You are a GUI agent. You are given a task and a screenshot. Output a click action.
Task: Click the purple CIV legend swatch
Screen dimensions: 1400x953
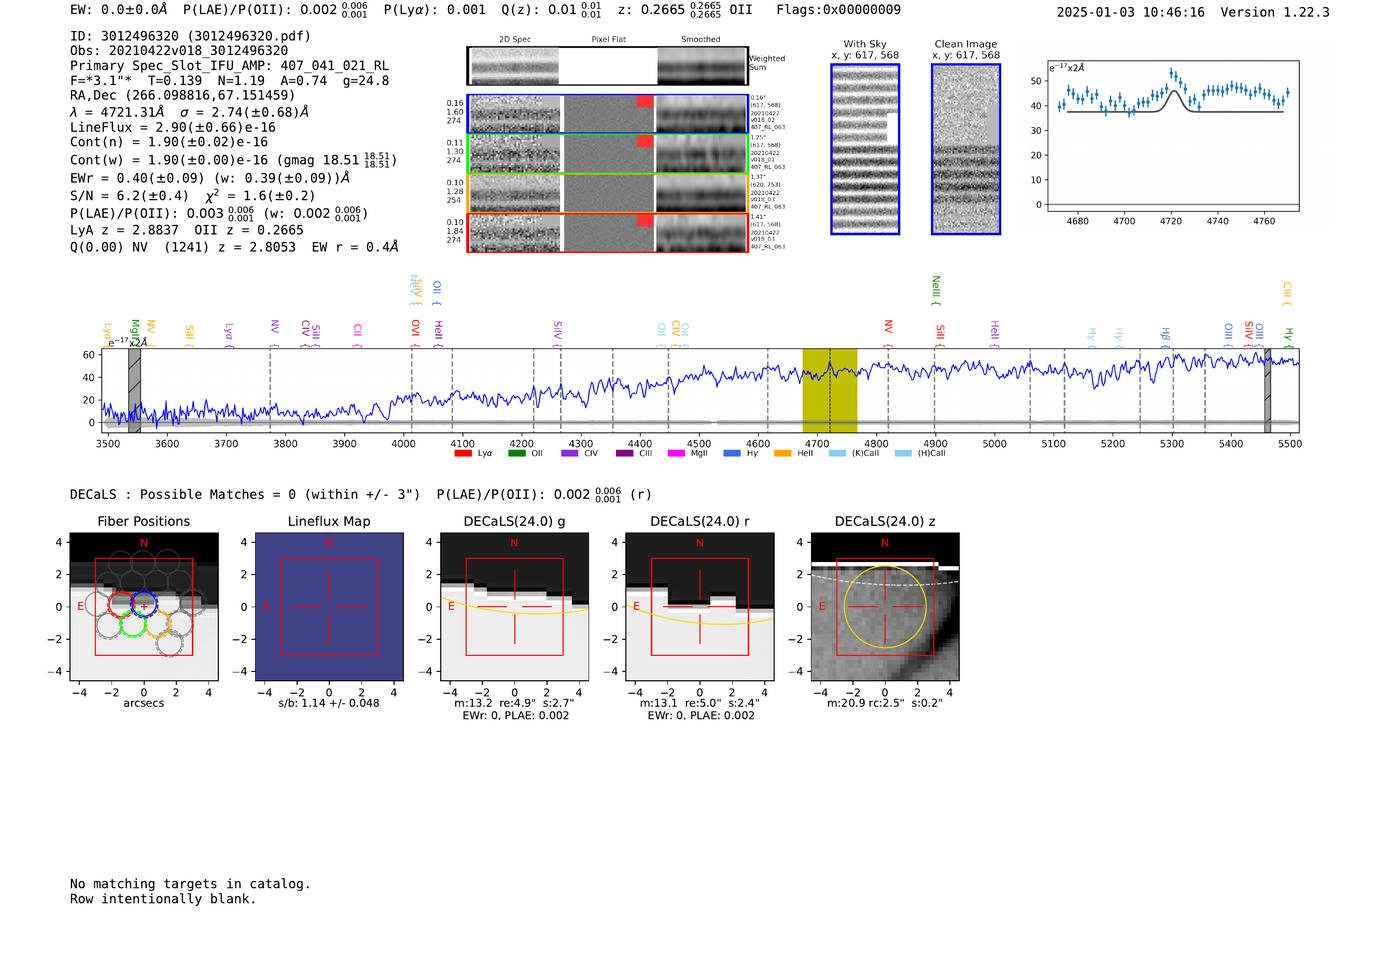[x=570, y=454]
